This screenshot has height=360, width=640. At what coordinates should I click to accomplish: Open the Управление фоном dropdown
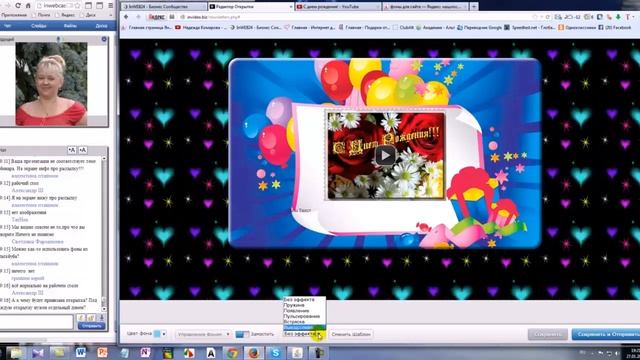pos(203,334)
